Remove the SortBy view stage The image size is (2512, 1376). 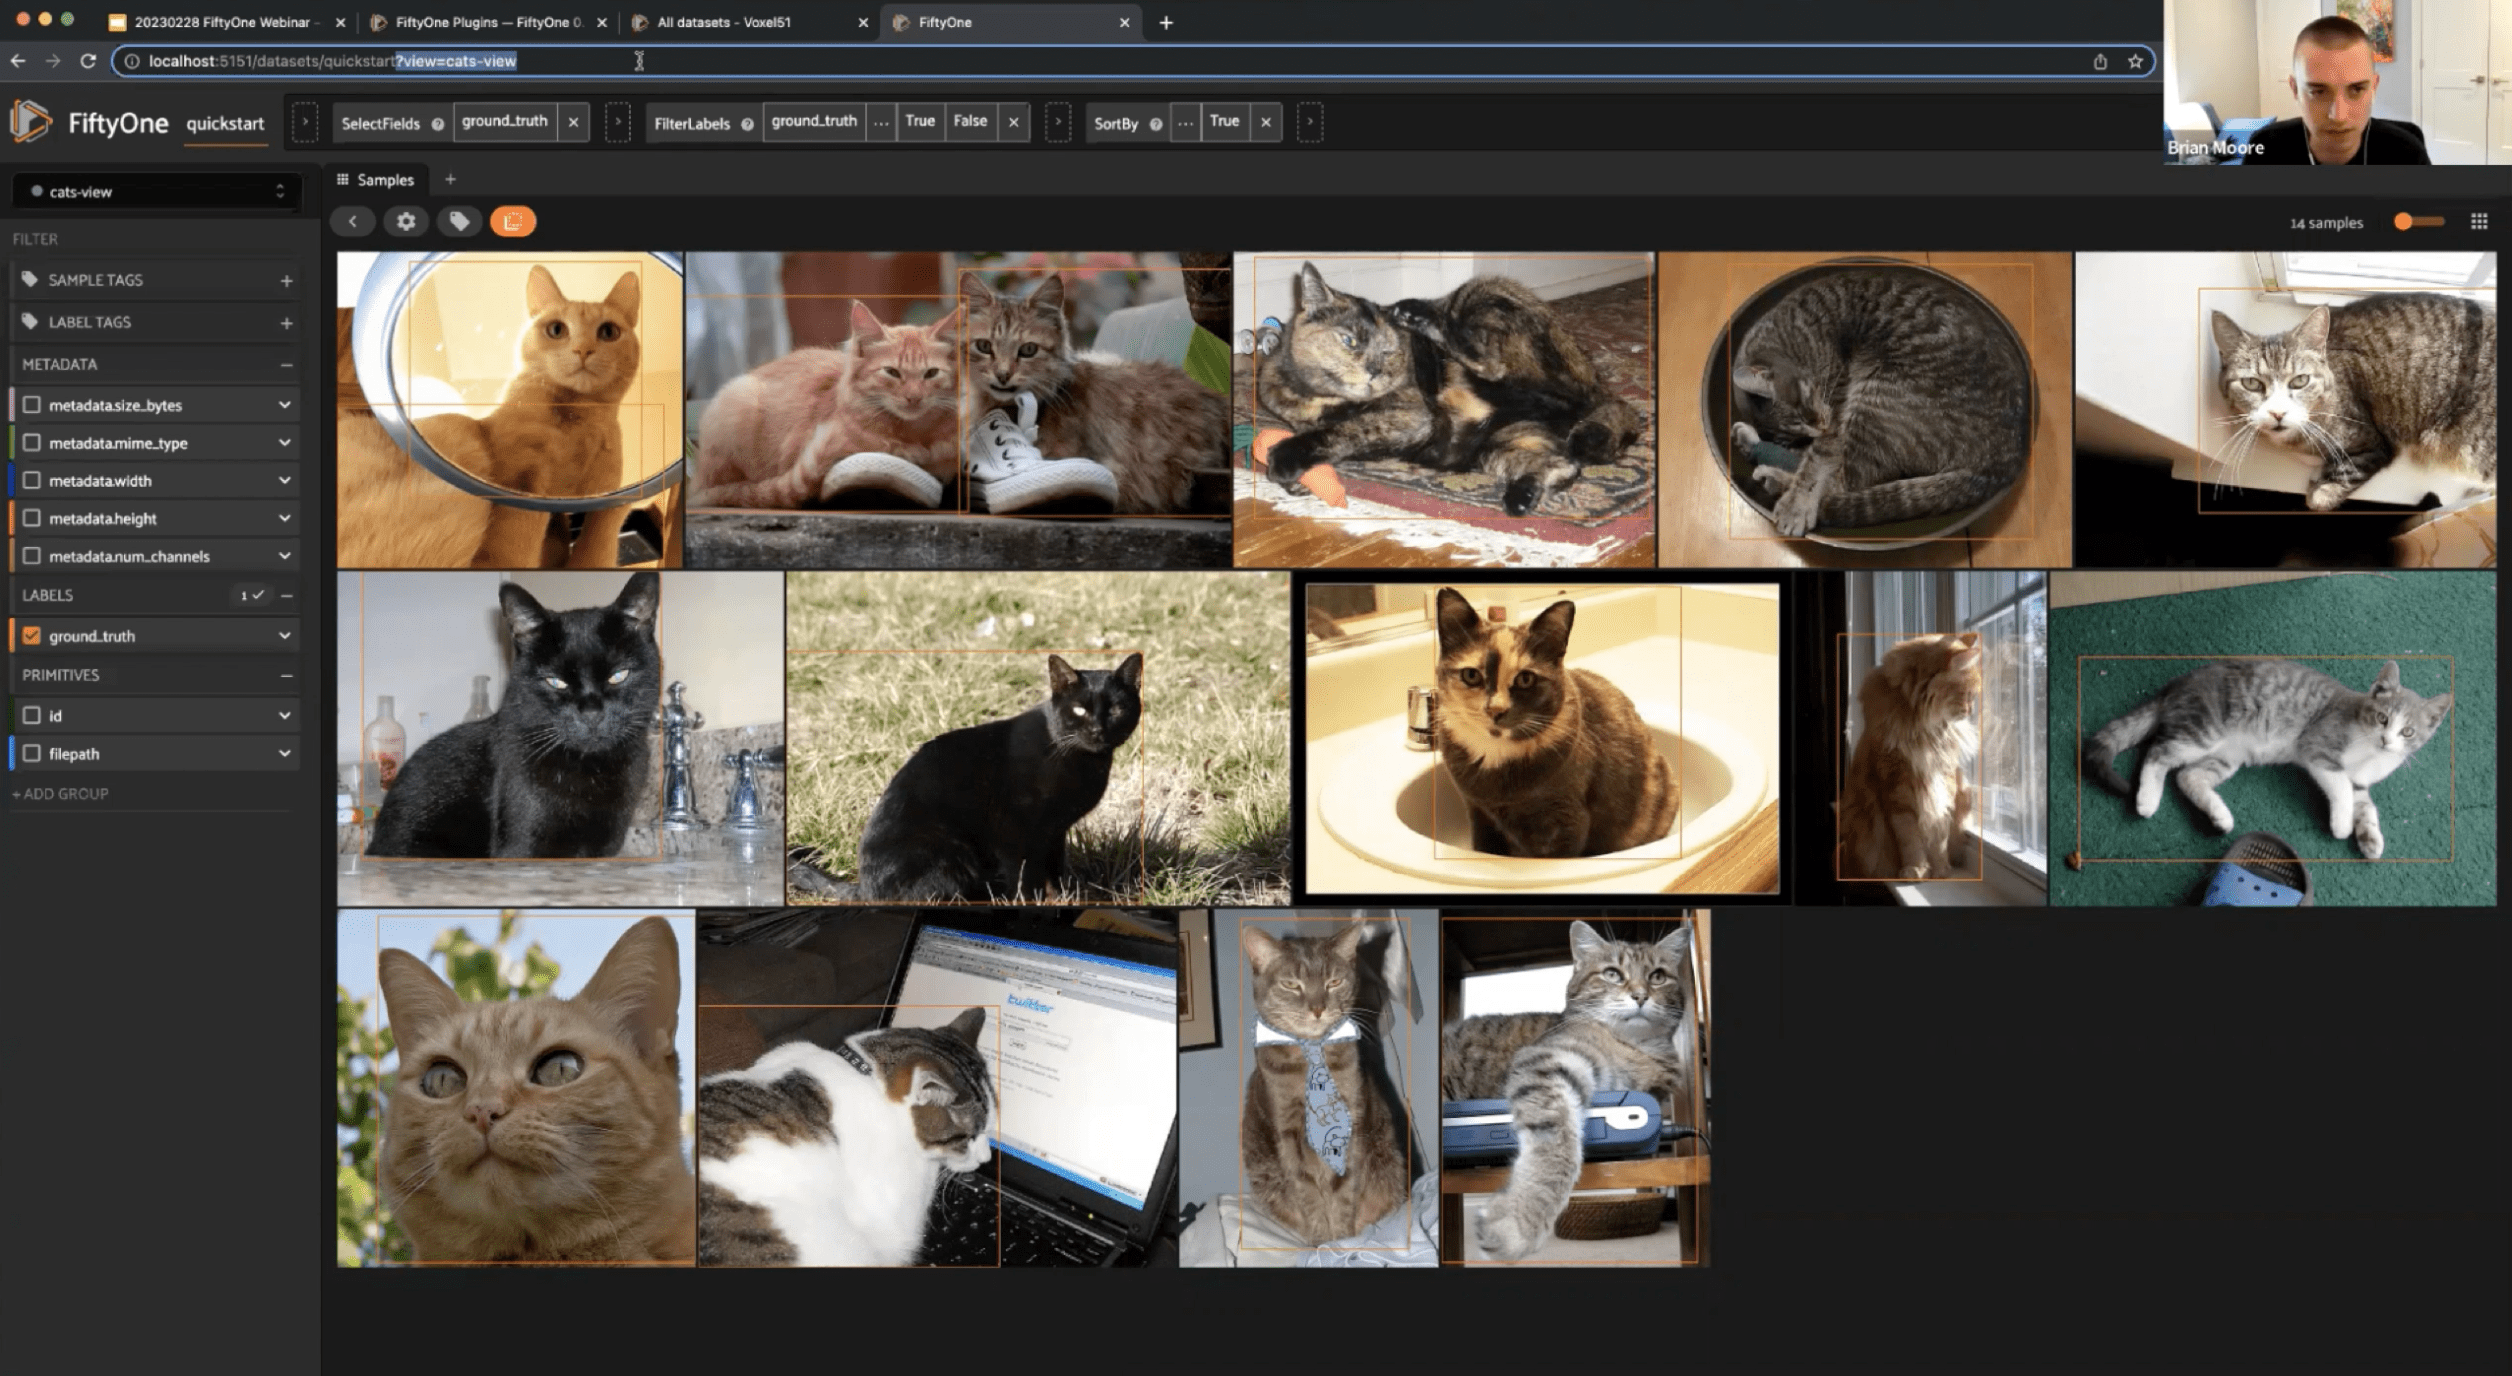1265,122
